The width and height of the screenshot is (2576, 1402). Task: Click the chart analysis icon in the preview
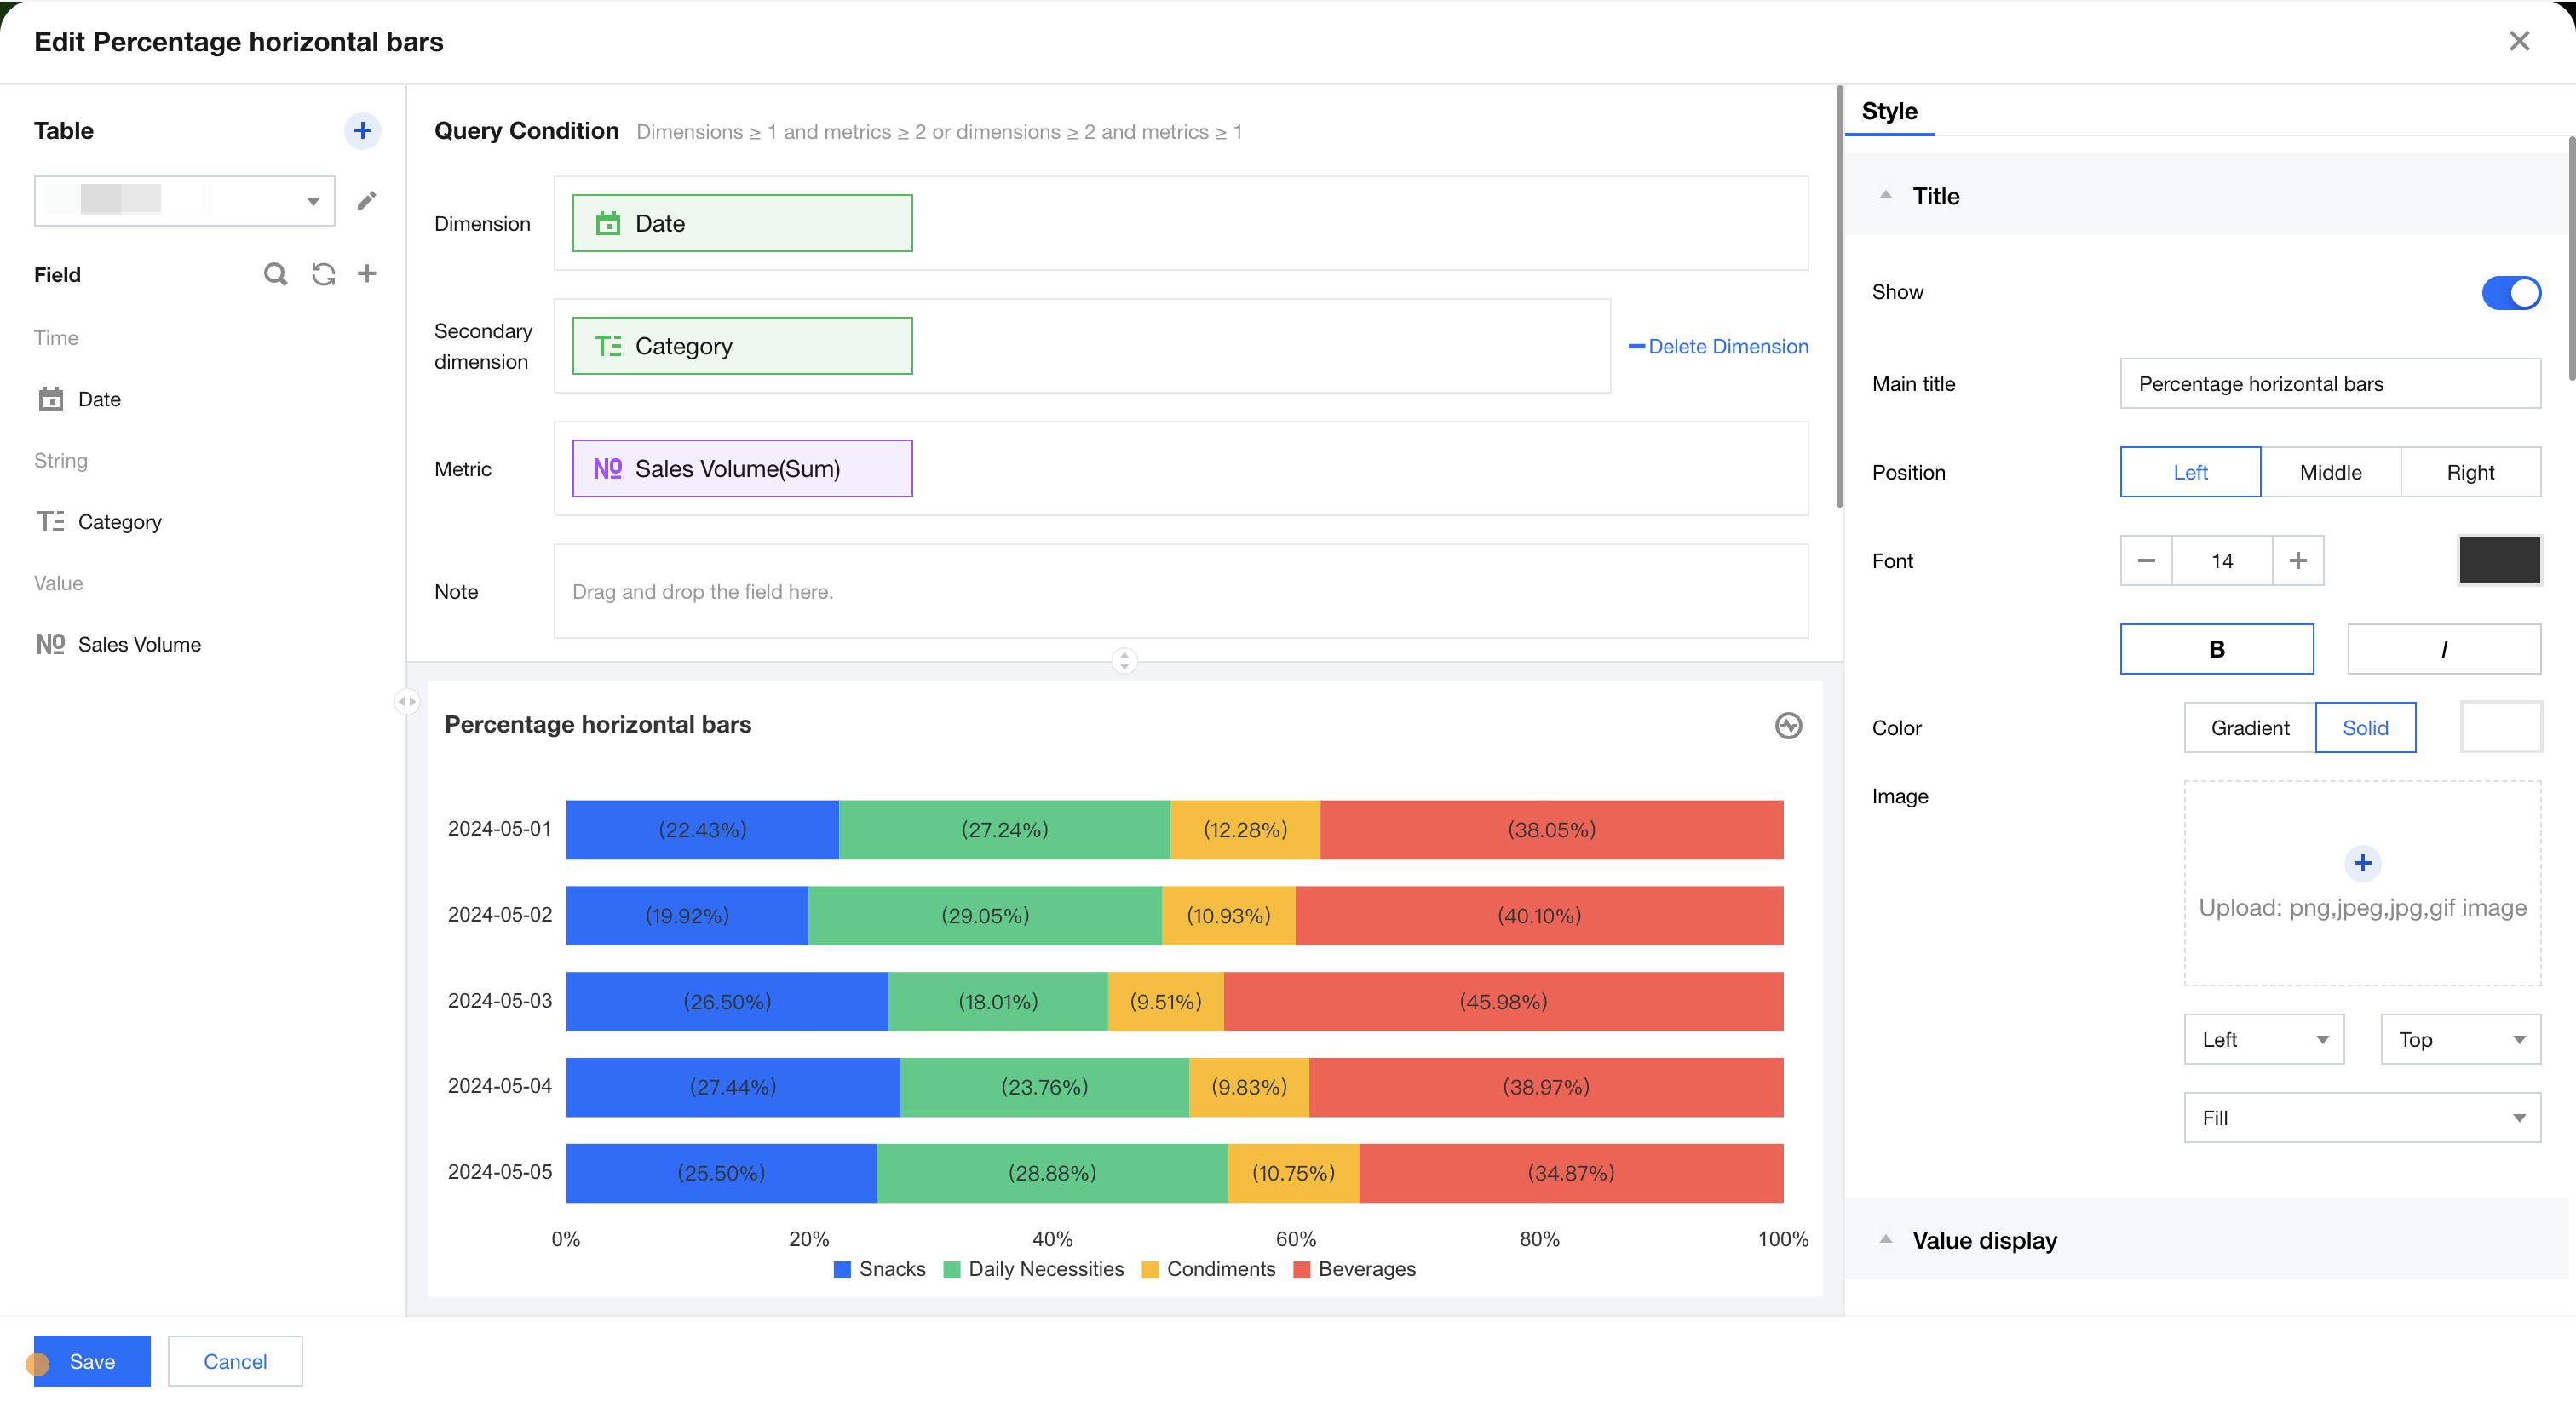click(1788, 725)
